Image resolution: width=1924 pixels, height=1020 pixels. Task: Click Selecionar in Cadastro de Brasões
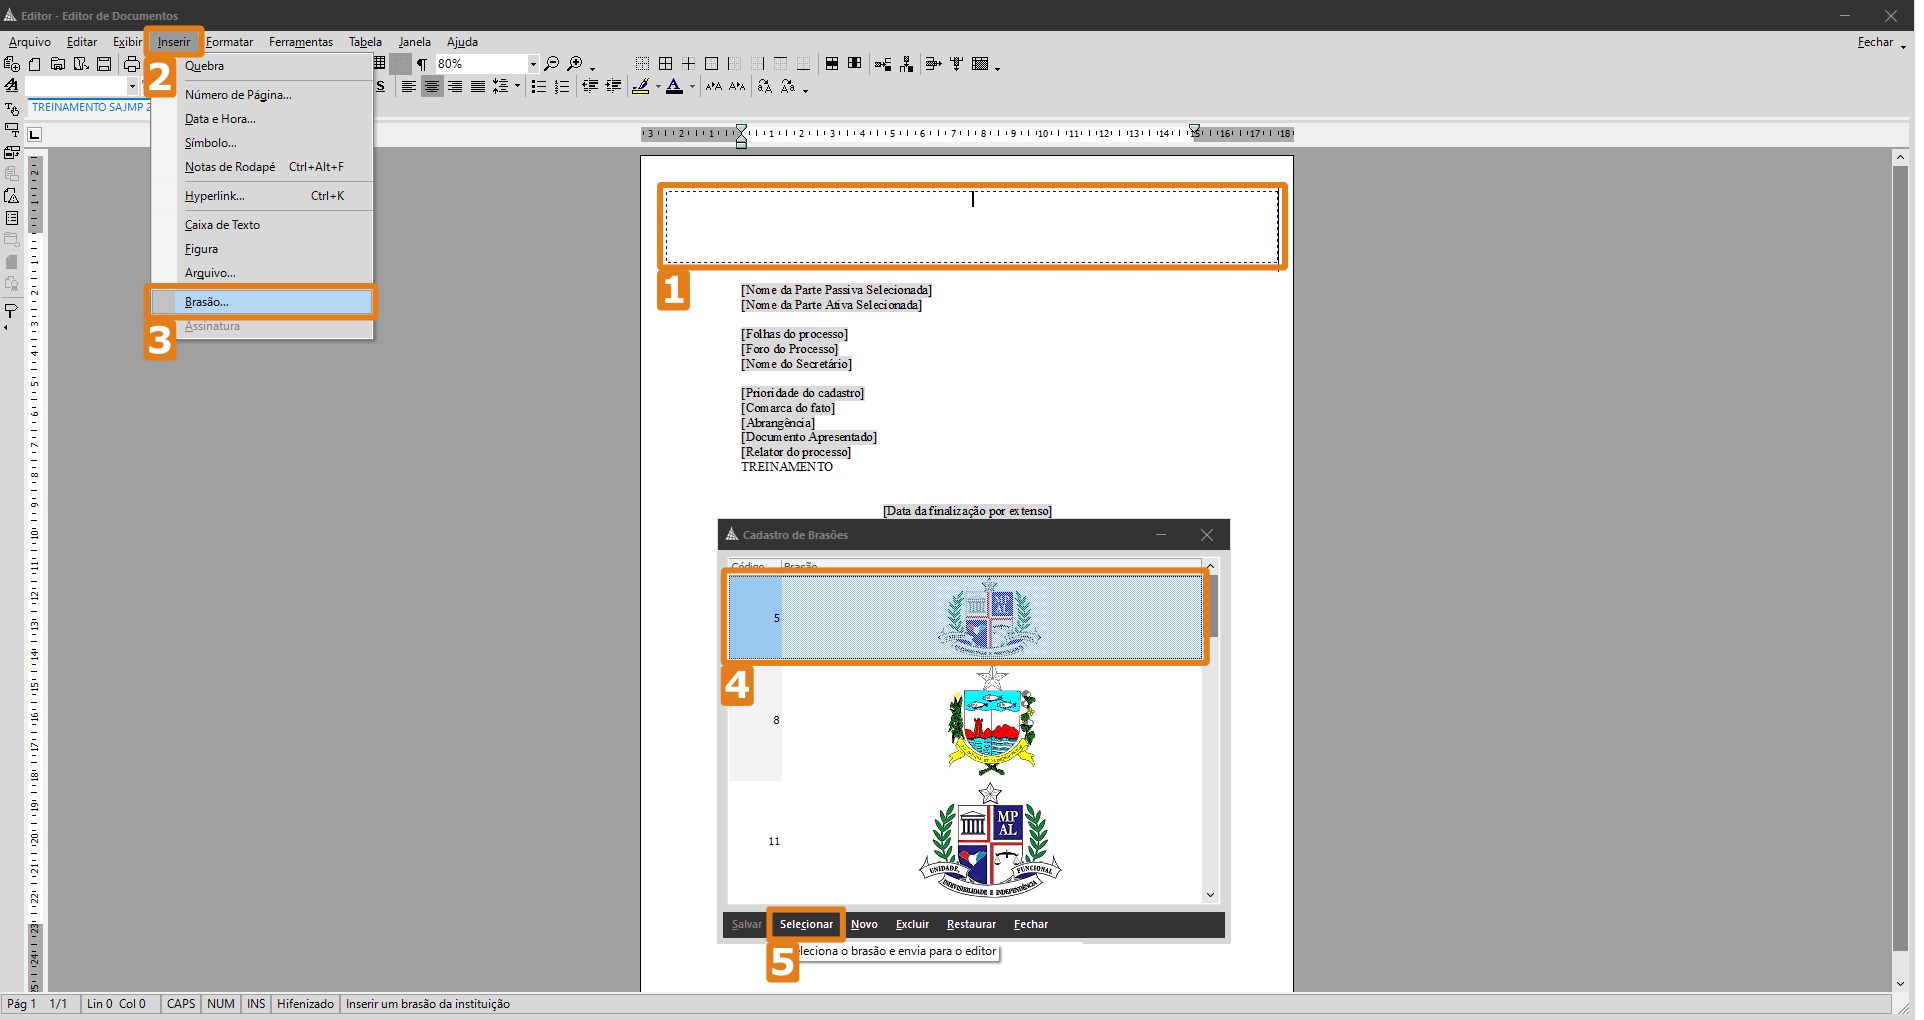806,924
